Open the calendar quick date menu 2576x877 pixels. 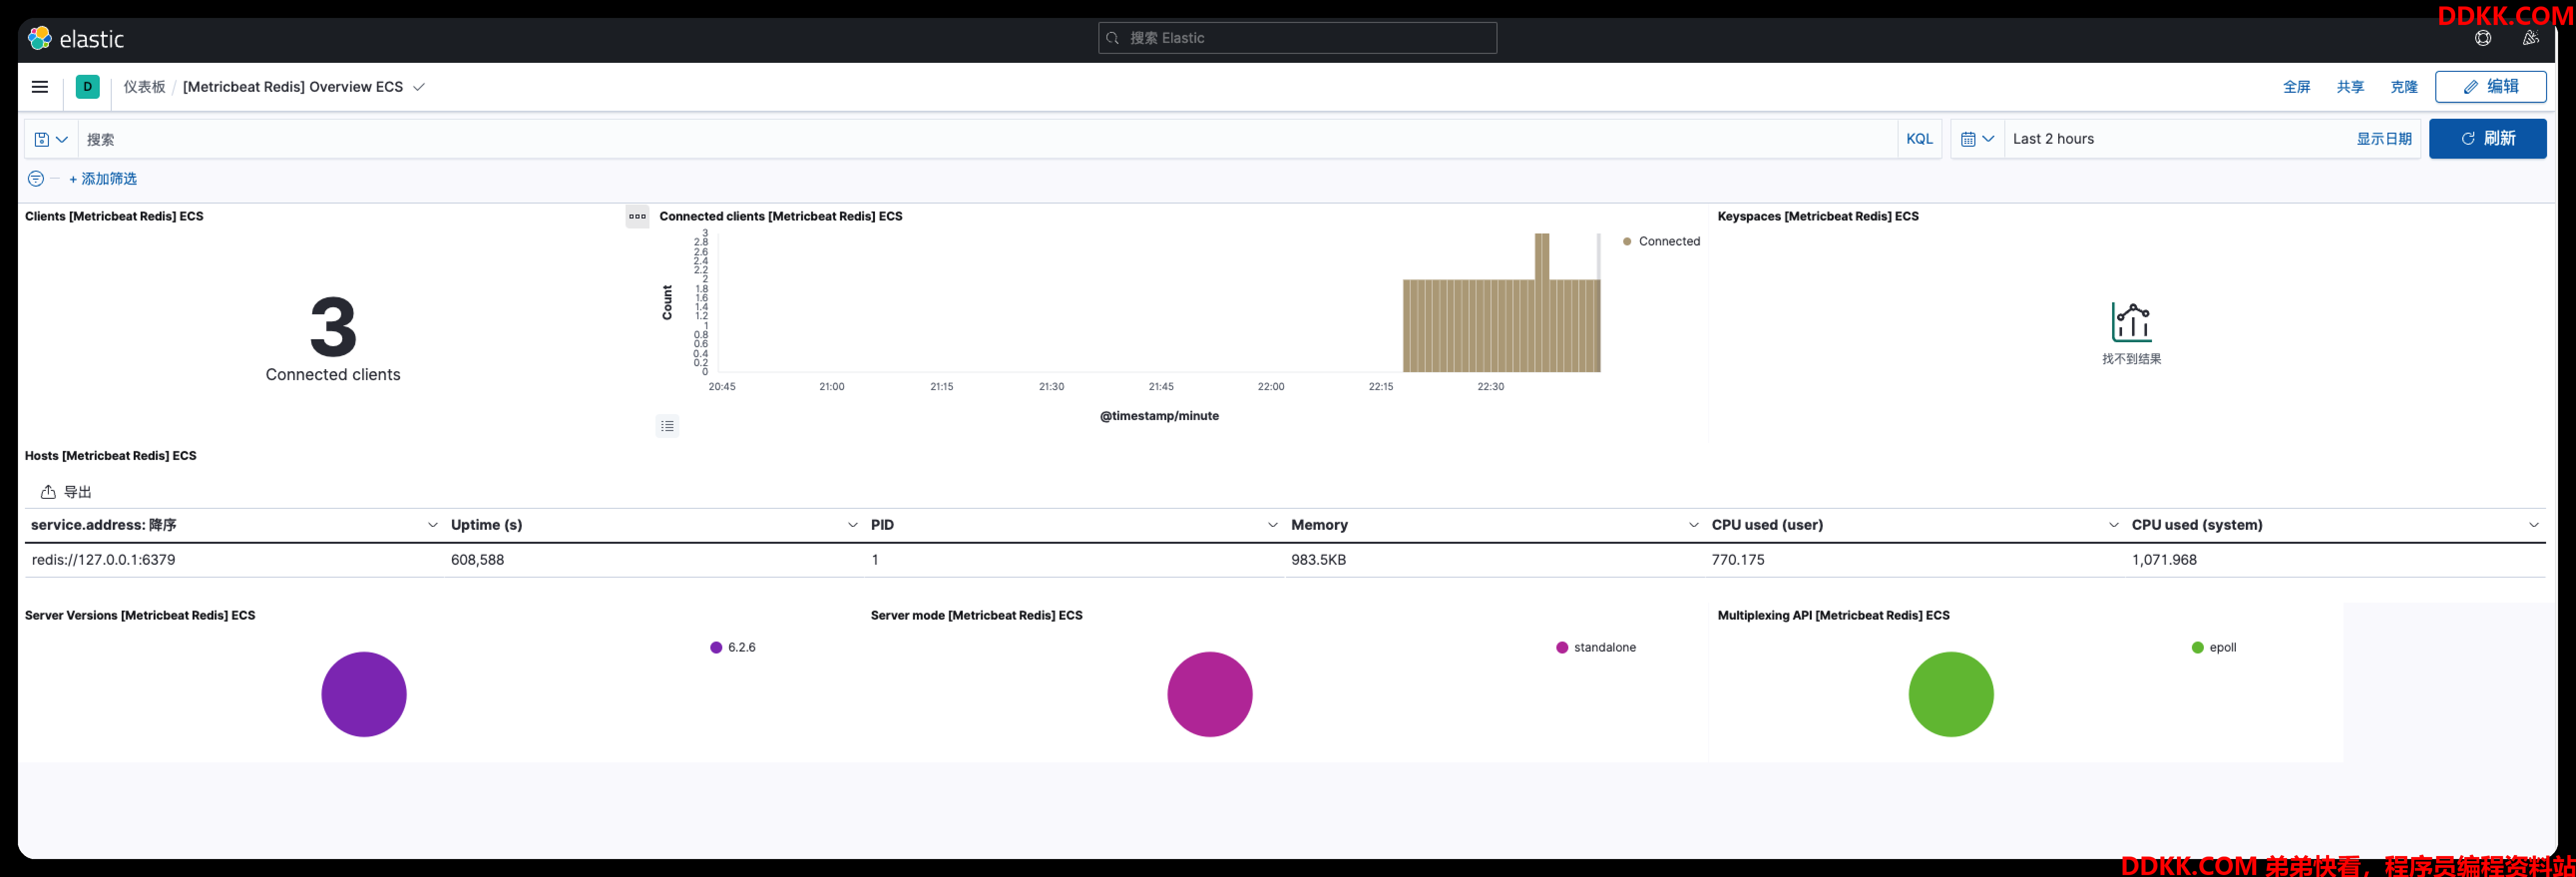[1977, 139]
